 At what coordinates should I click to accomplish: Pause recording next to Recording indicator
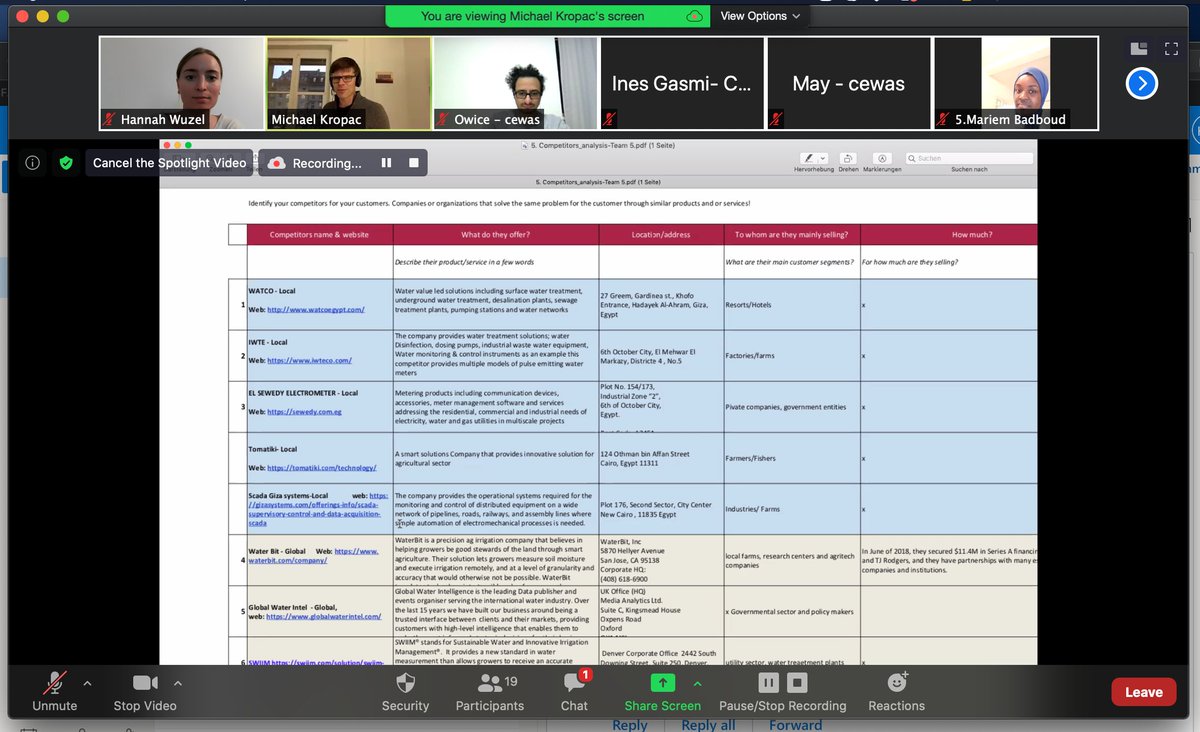[386, 163]
